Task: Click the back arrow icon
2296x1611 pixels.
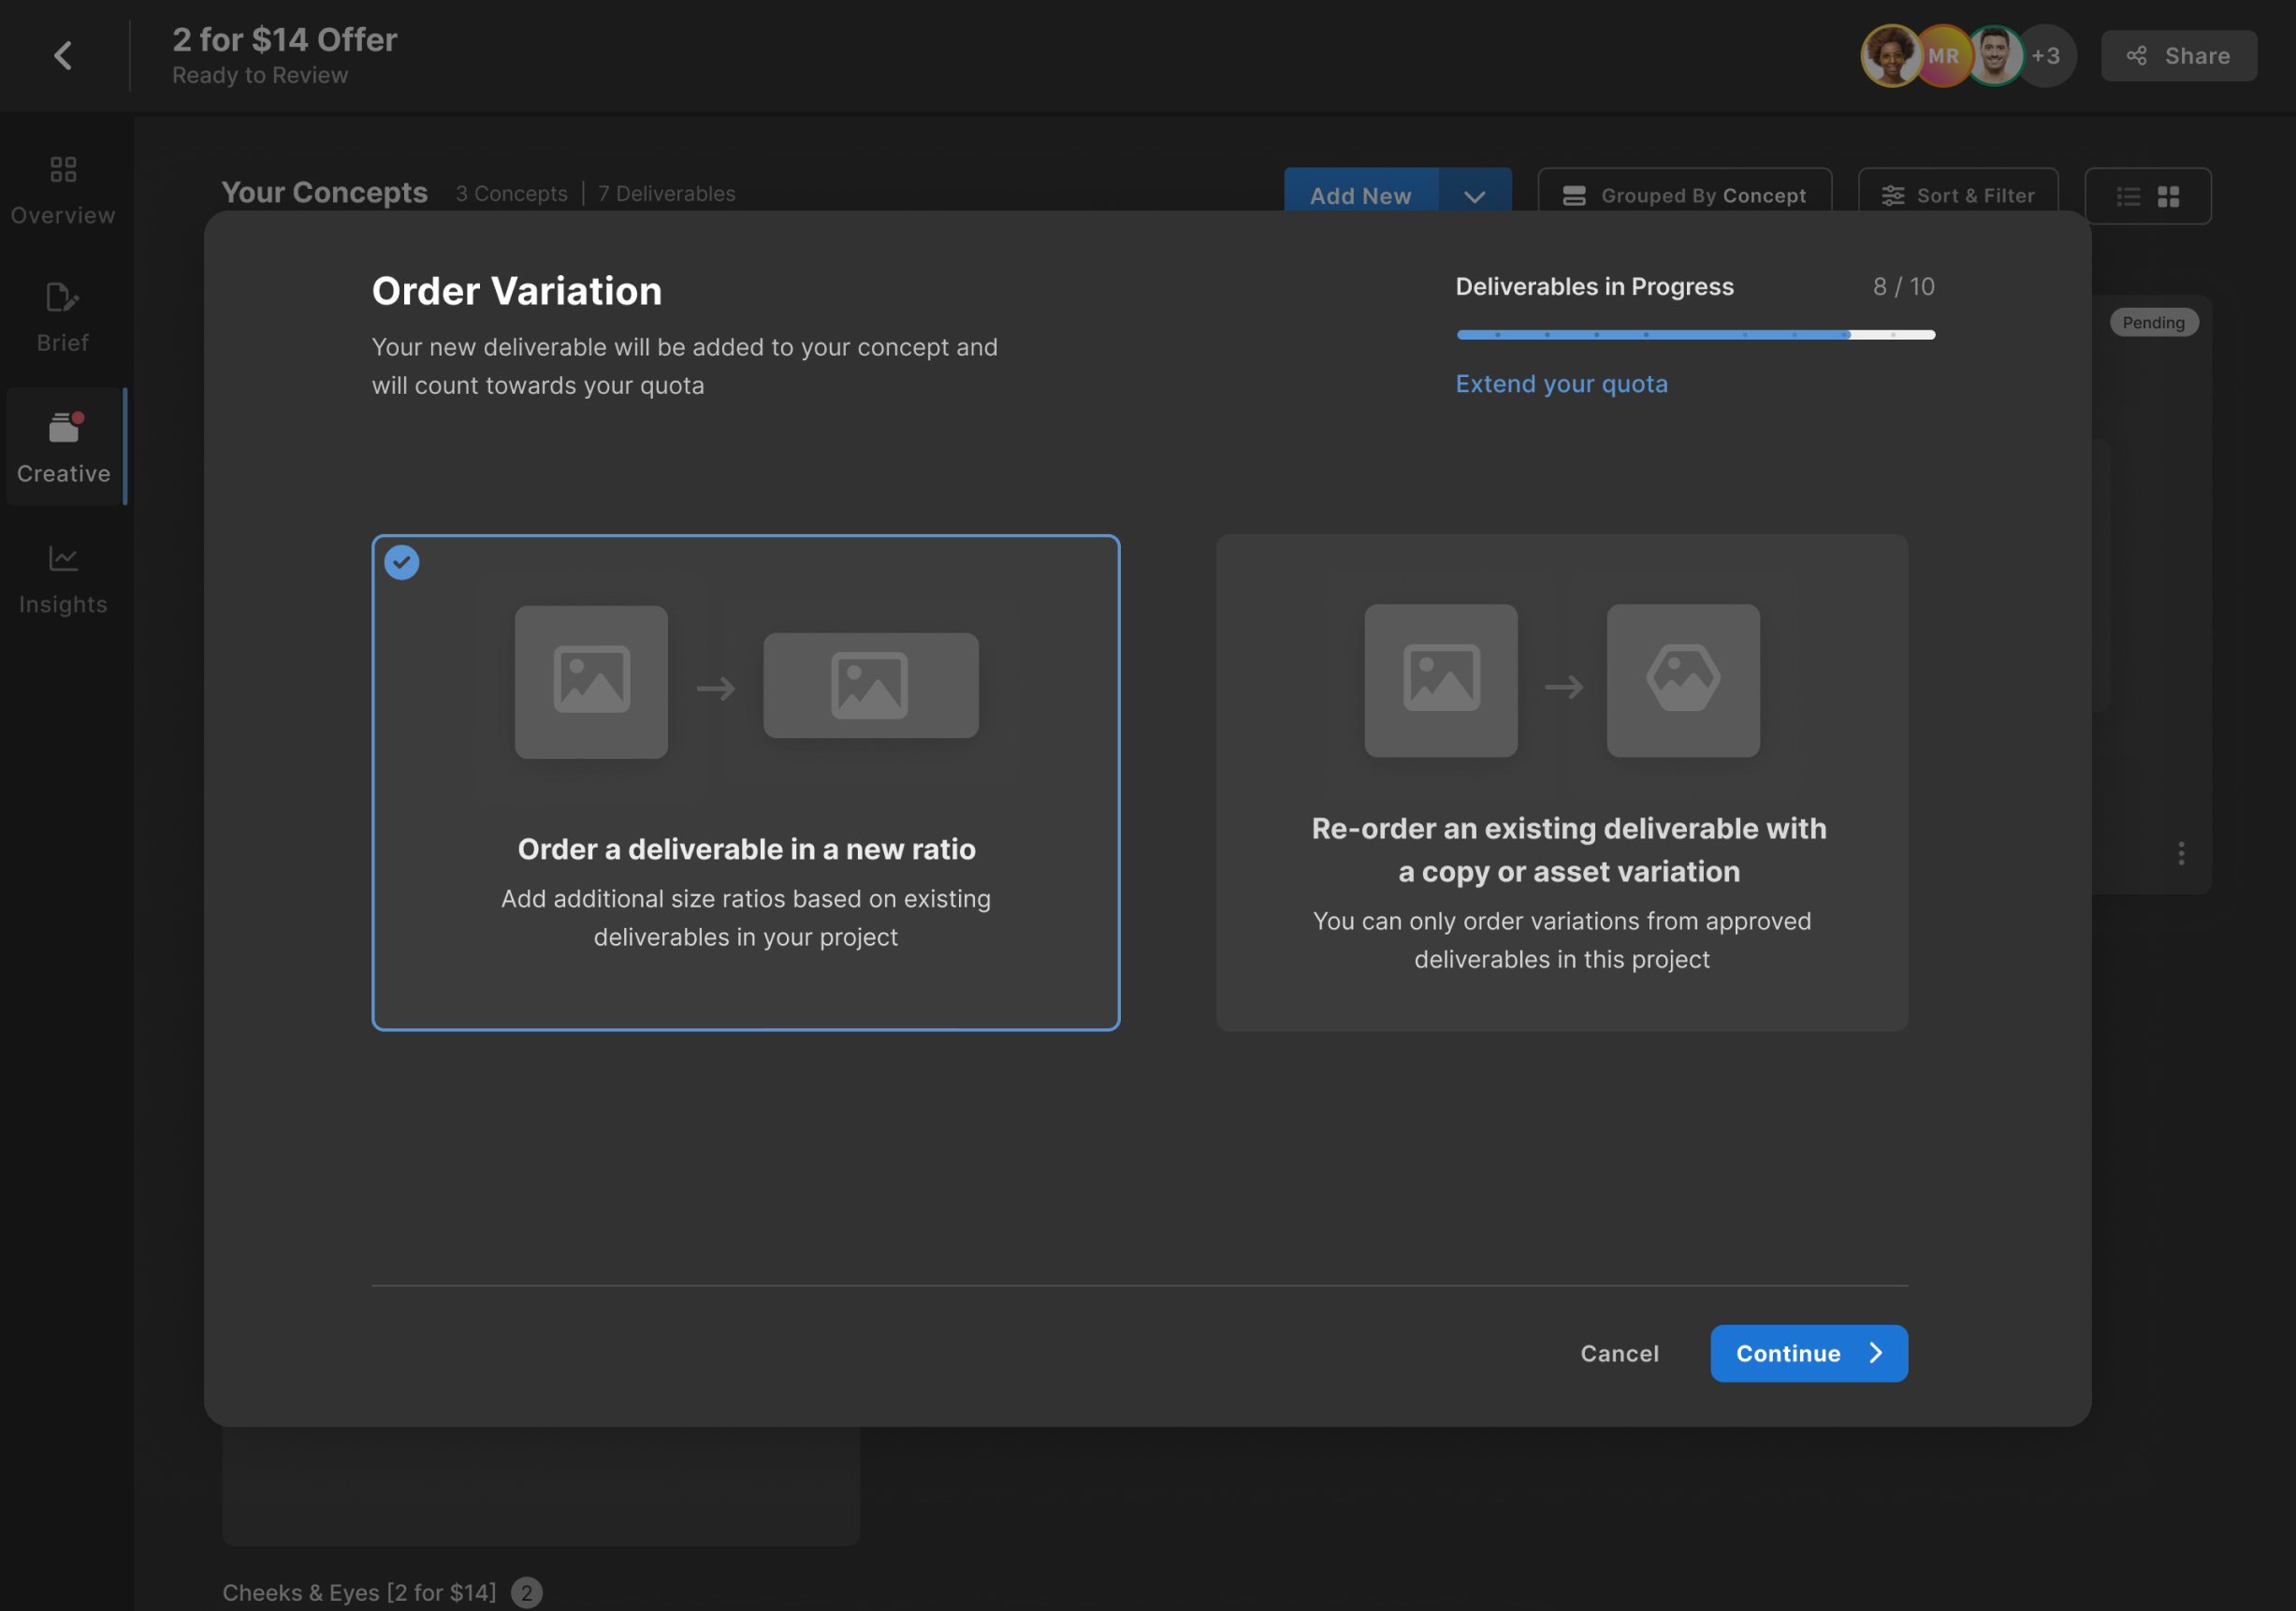Action: click(x=63, y=55)
